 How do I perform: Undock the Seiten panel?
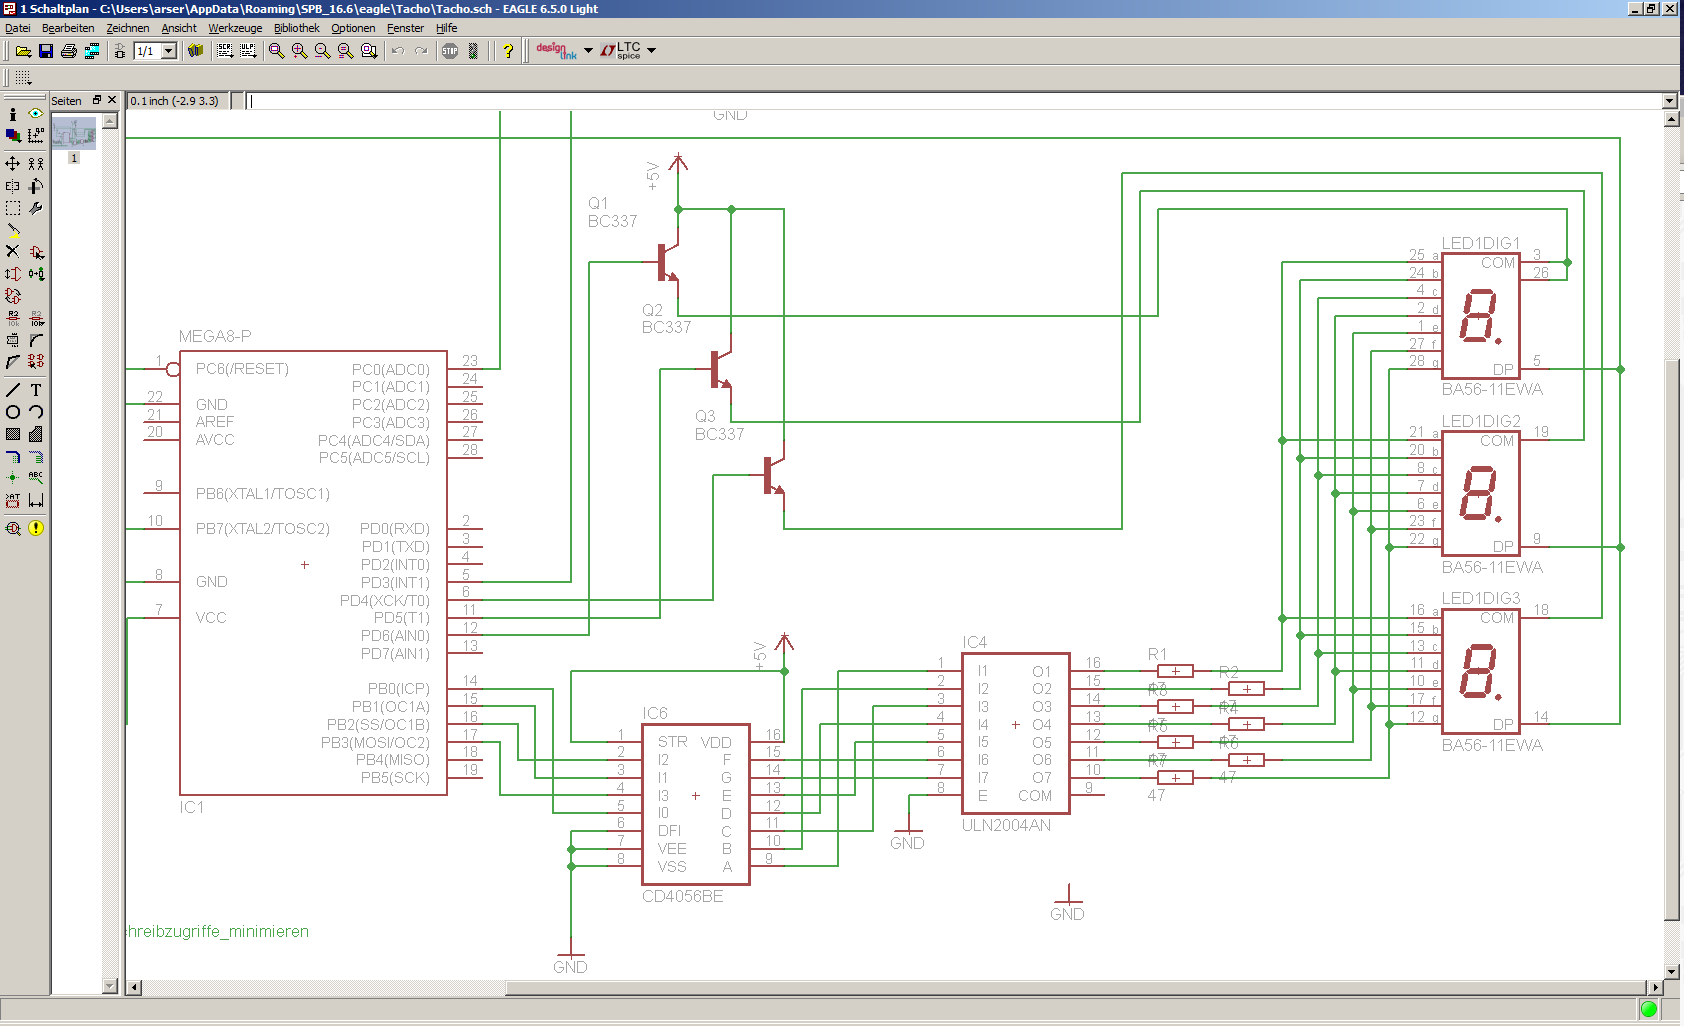pyautogui.click(x=97, y=100)
